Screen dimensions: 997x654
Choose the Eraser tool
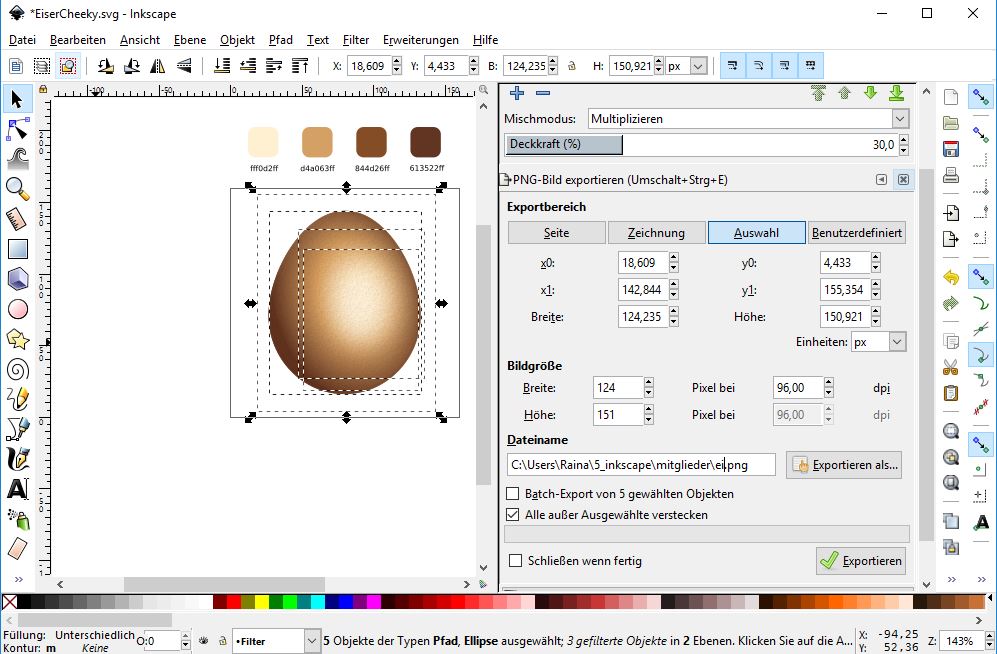click(17, 549)
